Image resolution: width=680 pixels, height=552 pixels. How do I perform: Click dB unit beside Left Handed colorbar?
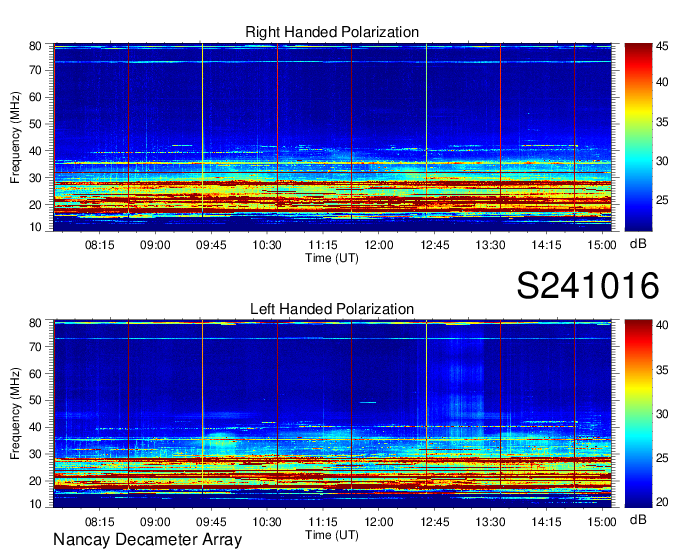(638, 519)
